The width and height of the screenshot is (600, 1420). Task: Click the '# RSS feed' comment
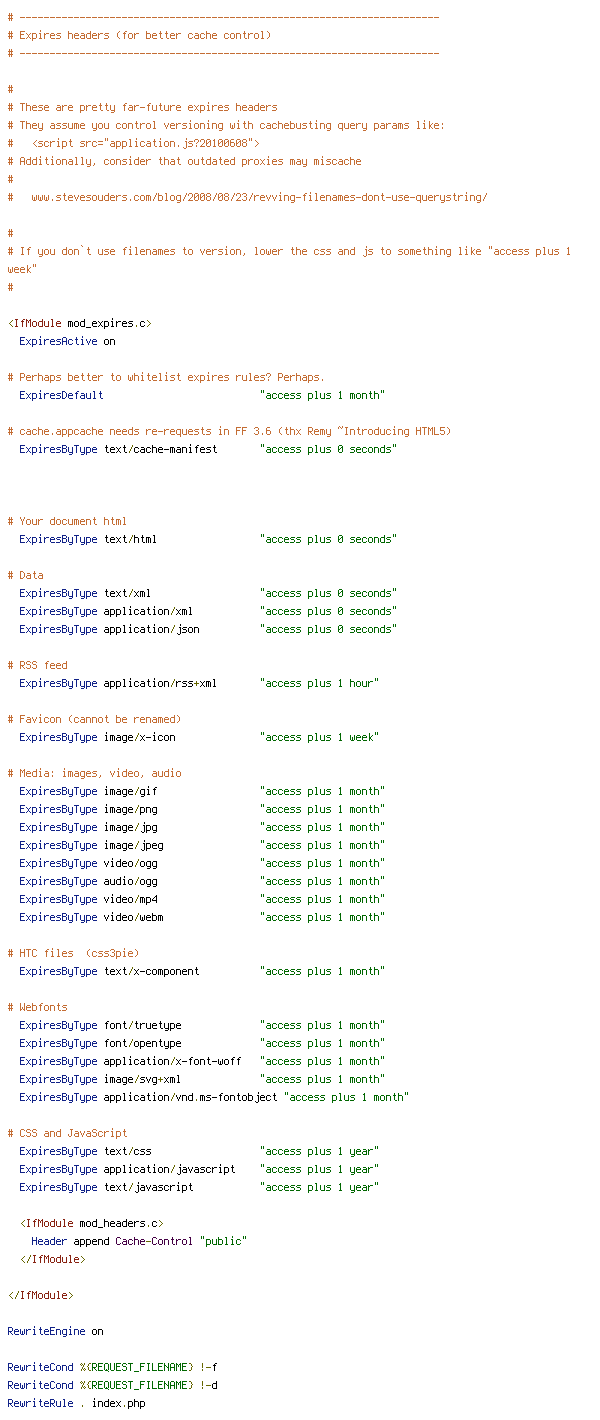click(x=37, y=665)
